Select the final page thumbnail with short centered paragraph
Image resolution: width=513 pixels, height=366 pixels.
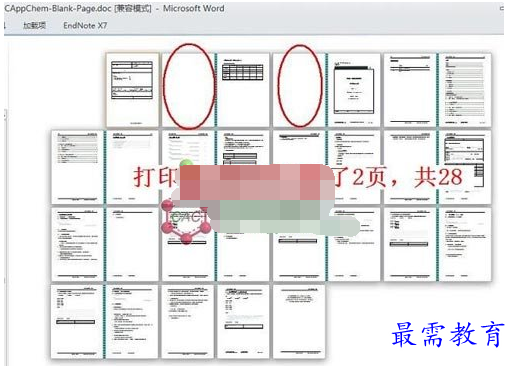click(299, 322)
